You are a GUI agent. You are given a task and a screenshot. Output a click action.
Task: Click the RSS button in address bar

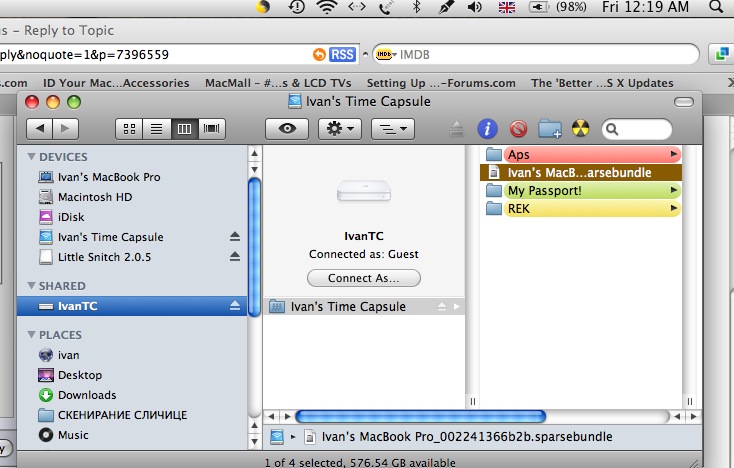click(x=342, y=55)
